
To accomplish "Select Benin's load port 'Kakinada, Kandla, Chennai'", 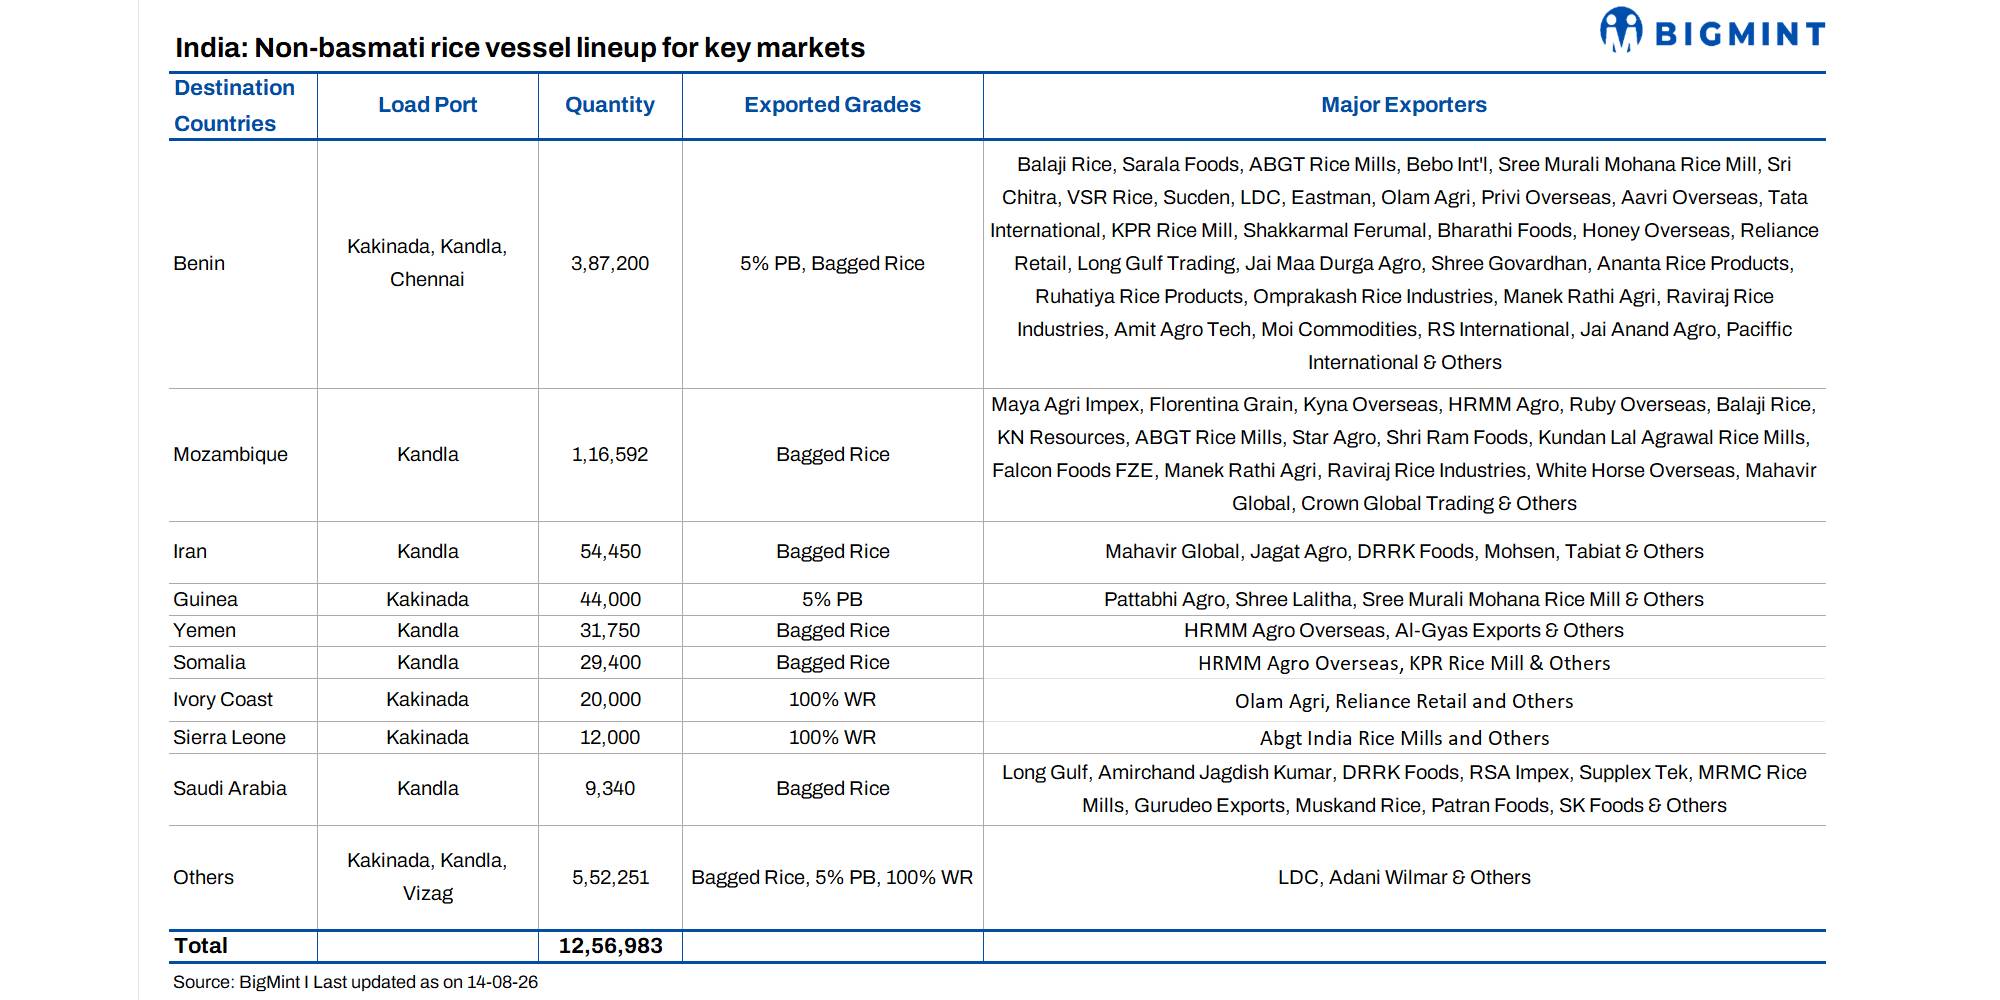I will 427,263.
